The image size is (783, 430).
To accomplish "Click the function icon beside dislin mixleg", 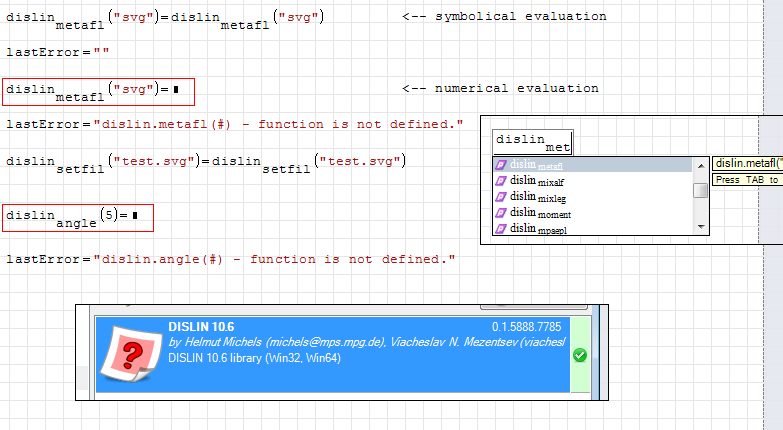I will 501,197.
